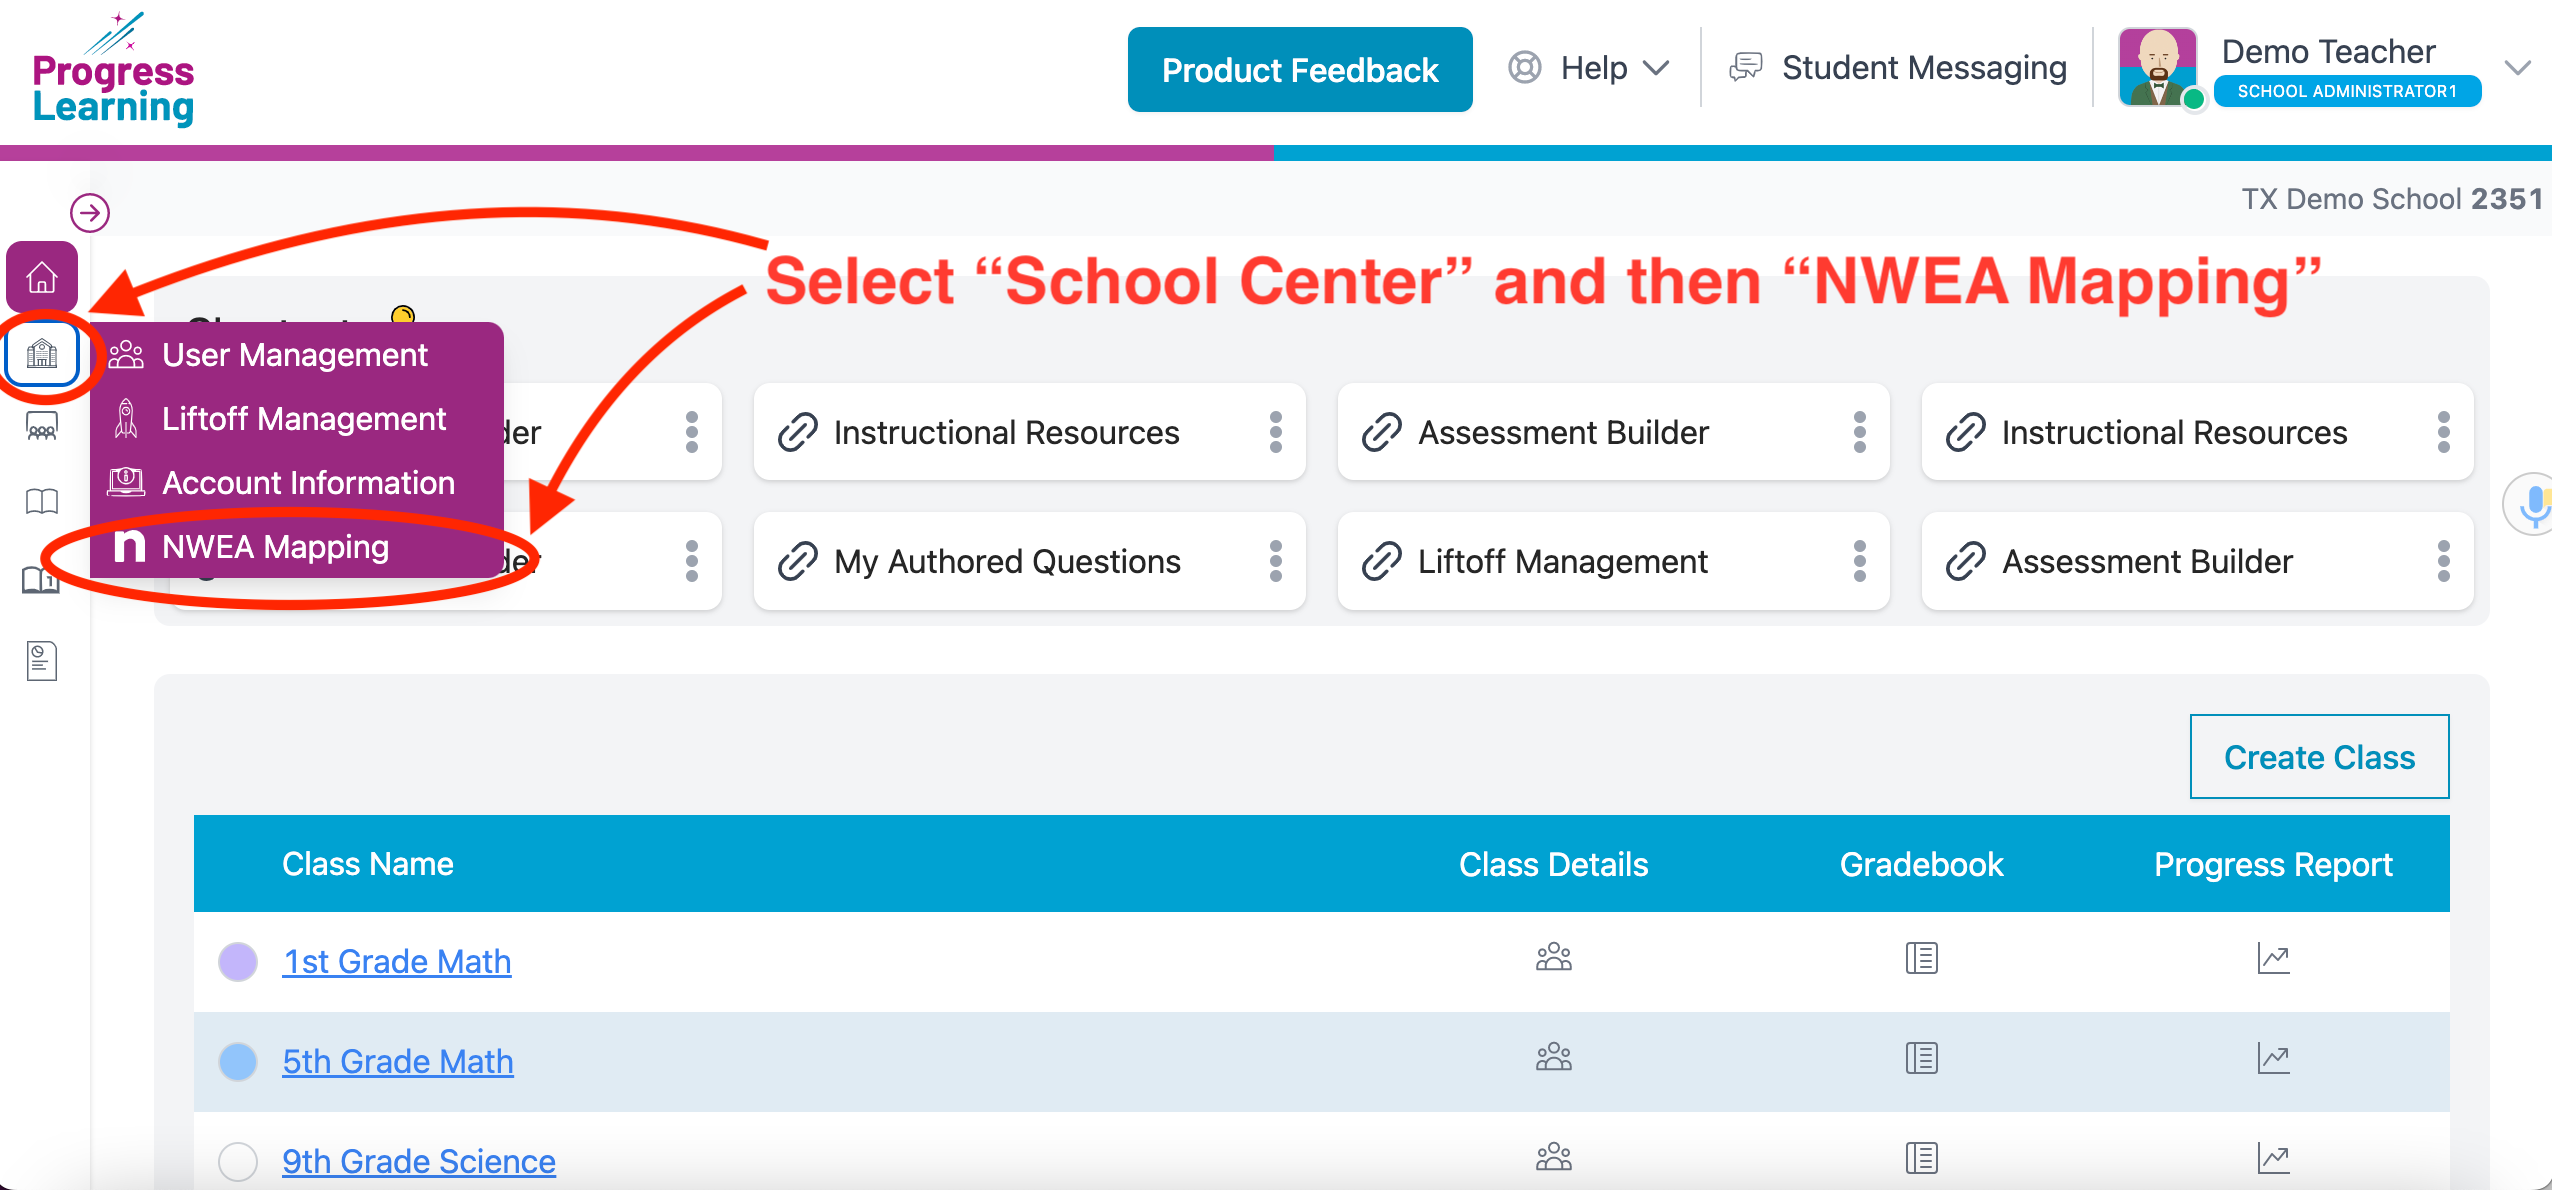
Task: Expand the Demo Teacher account chevron
Action: [x=2518, y=68]
